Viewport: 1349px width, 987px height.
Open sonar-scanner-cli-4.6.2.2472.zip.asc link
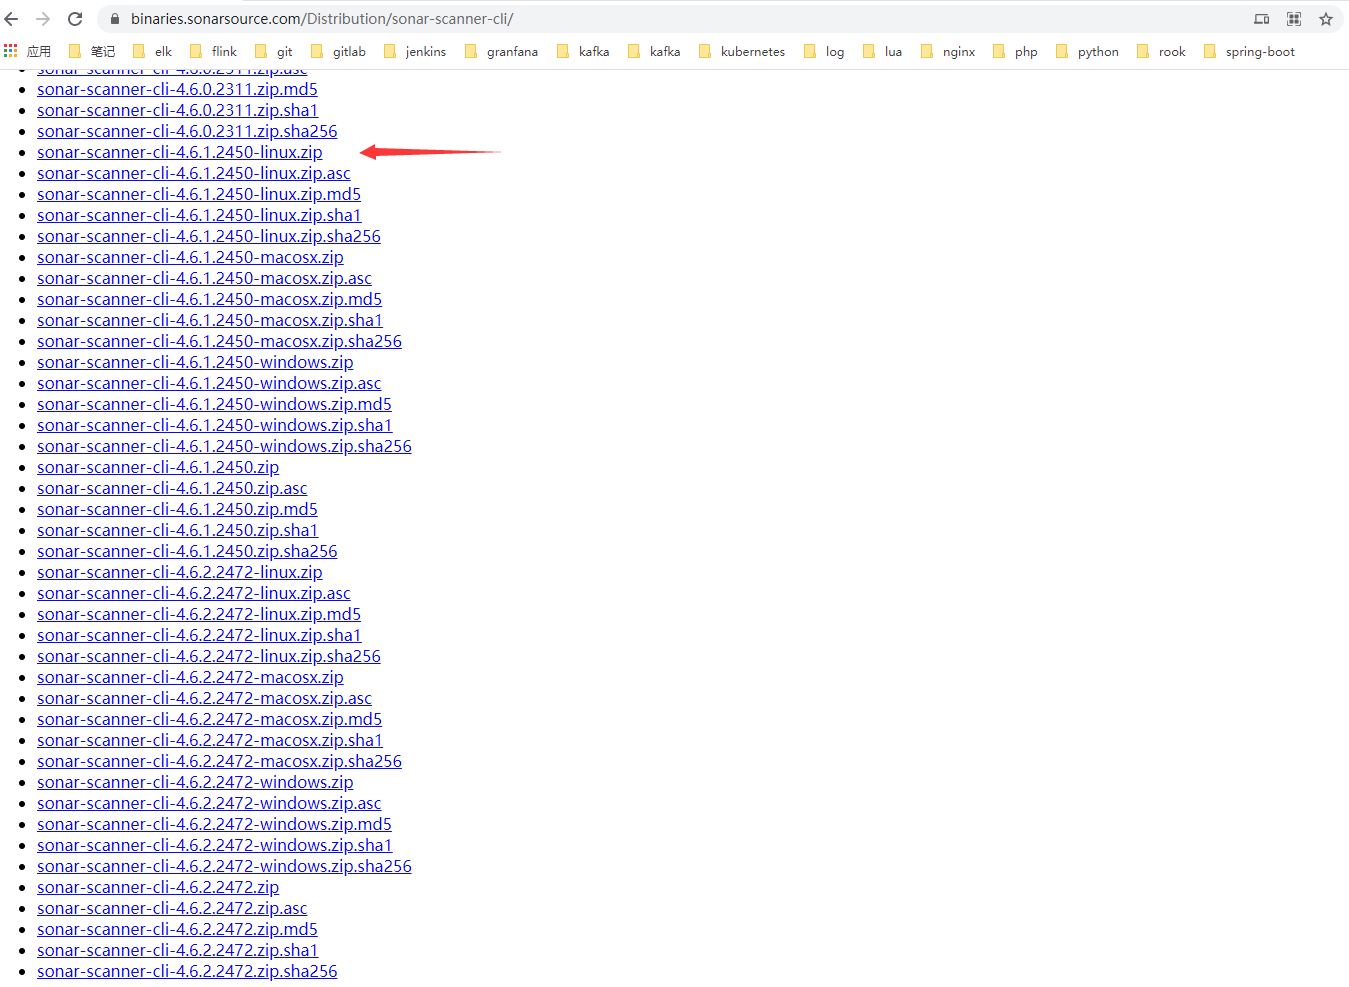[x=172, y=908]
